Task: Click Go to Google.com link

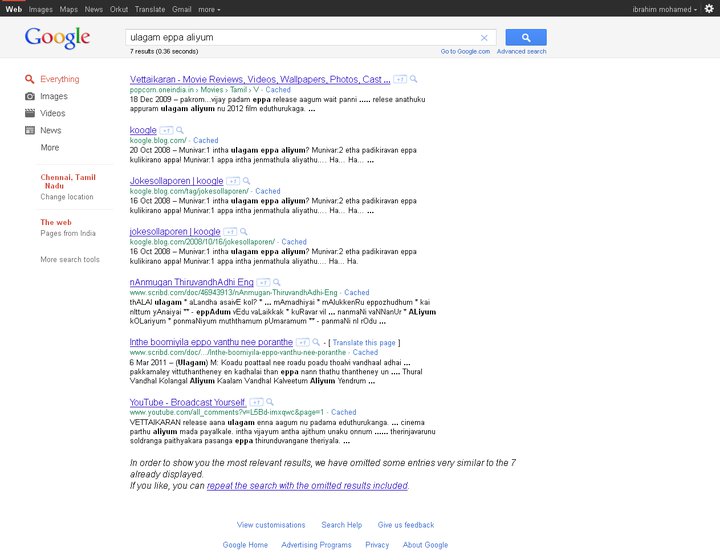Action: pyautogui.click(x=465, y=51)
